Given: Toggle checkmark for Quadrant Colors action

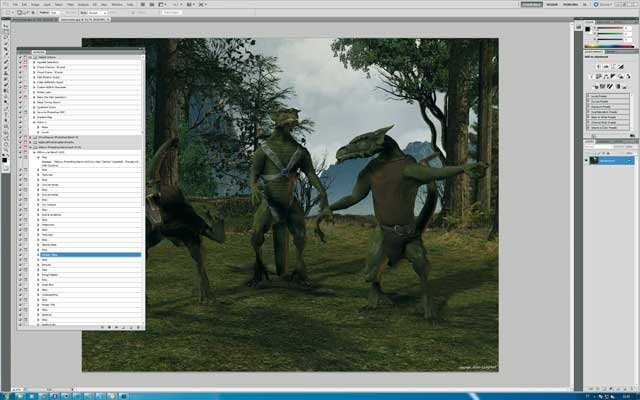Looking at the screenshot, I should pyautogui.click(x=20, y=107).
